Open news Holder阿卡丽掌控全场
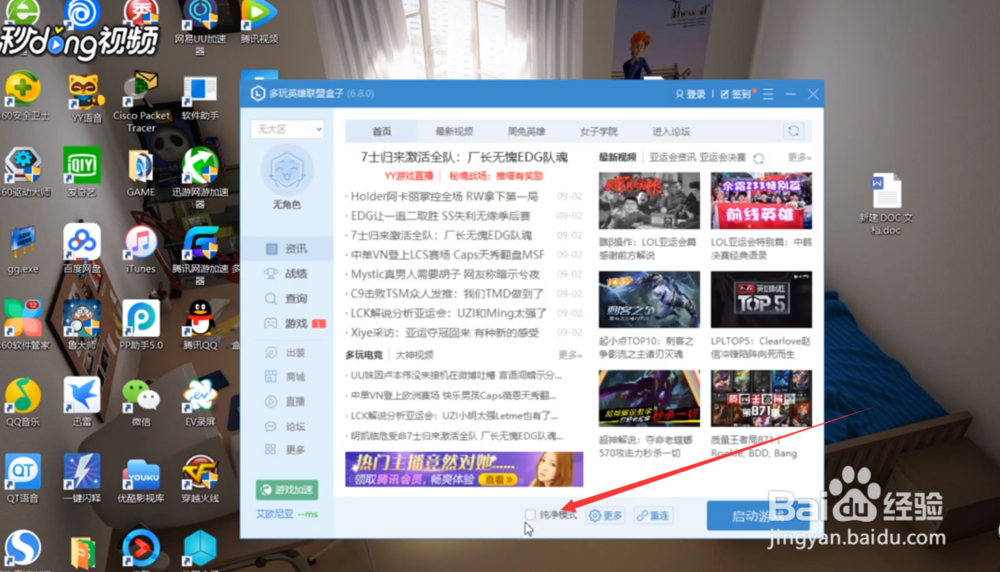Screen dimensions: 1000x572 444,196
